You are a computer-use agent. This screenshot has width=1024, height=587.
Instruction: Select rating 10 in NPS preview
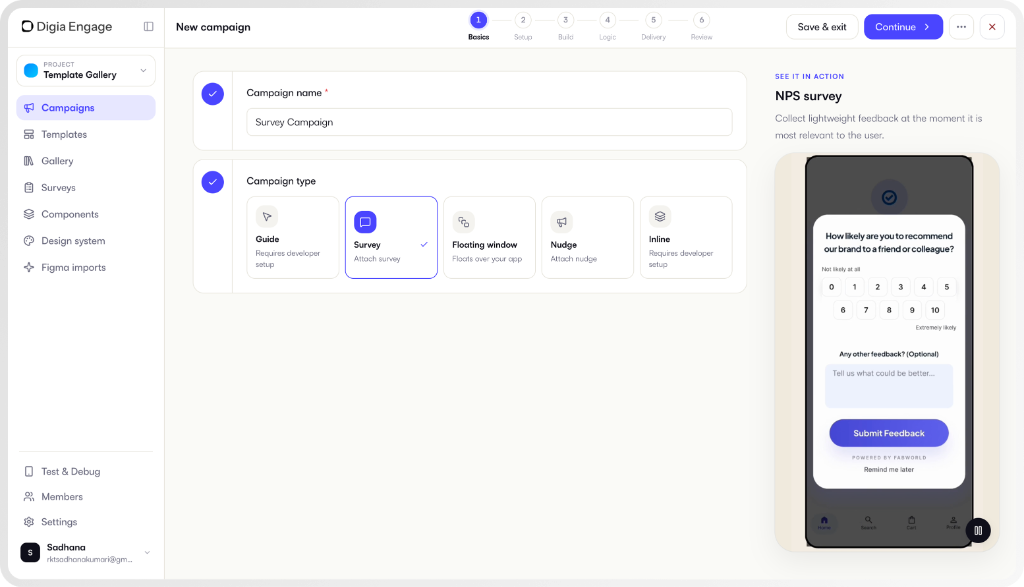(935, 310)
